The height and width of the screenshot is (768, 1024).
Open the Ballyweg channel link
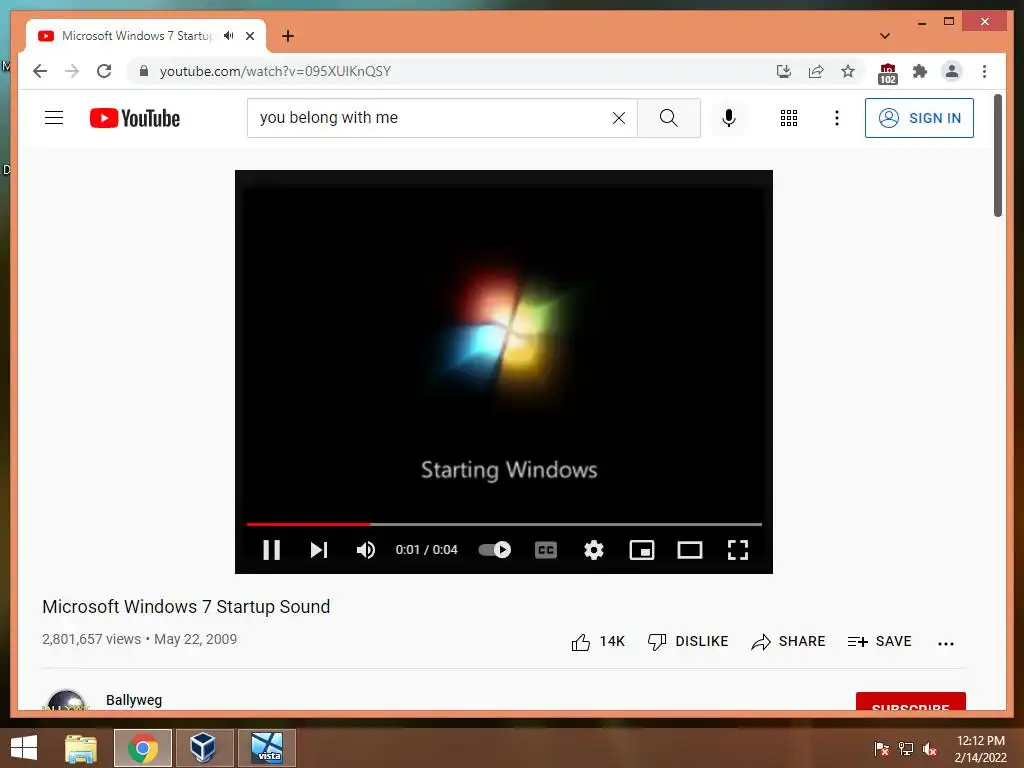click(134, 700)
